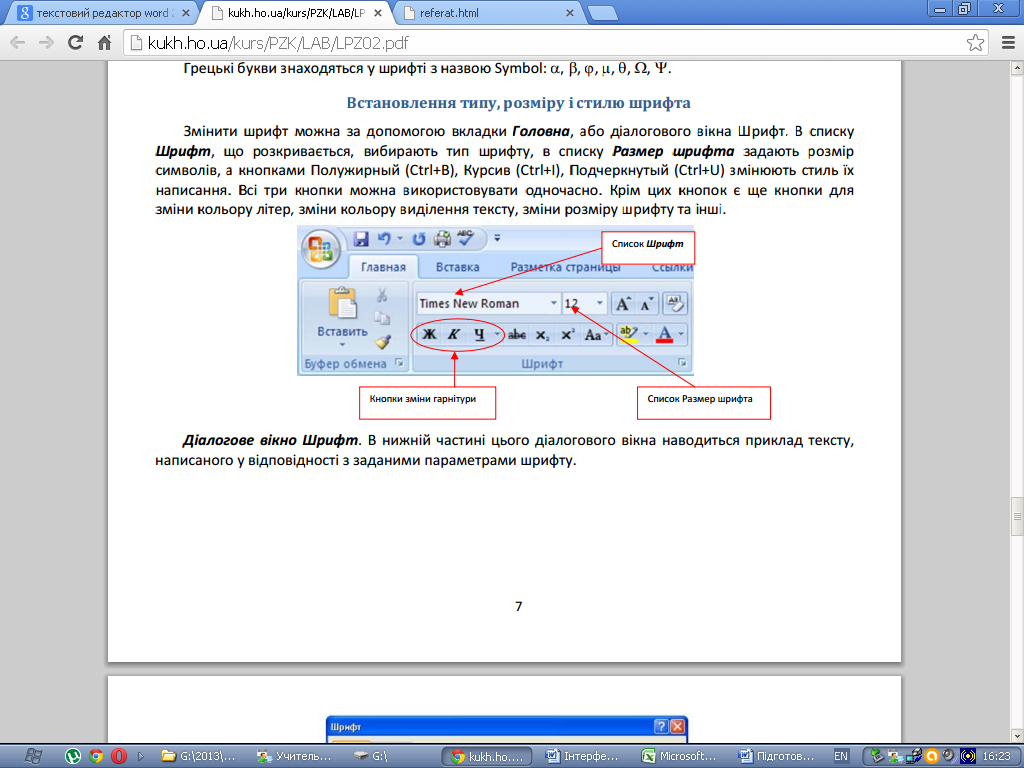Click the scrollbar down arrow

click(1017, 736)
